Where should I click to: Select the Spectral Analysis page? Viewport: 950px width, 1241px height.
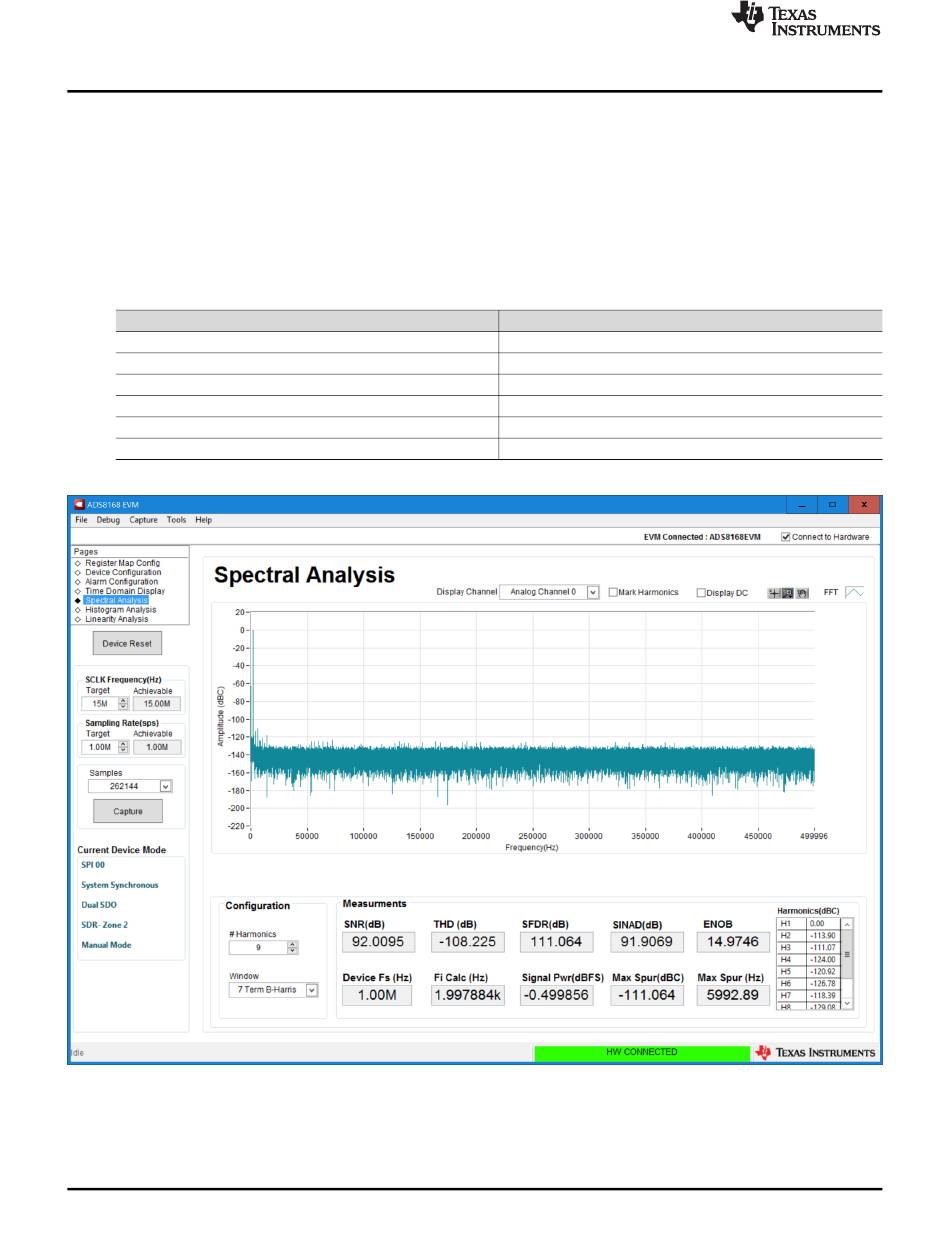(116, 600)
